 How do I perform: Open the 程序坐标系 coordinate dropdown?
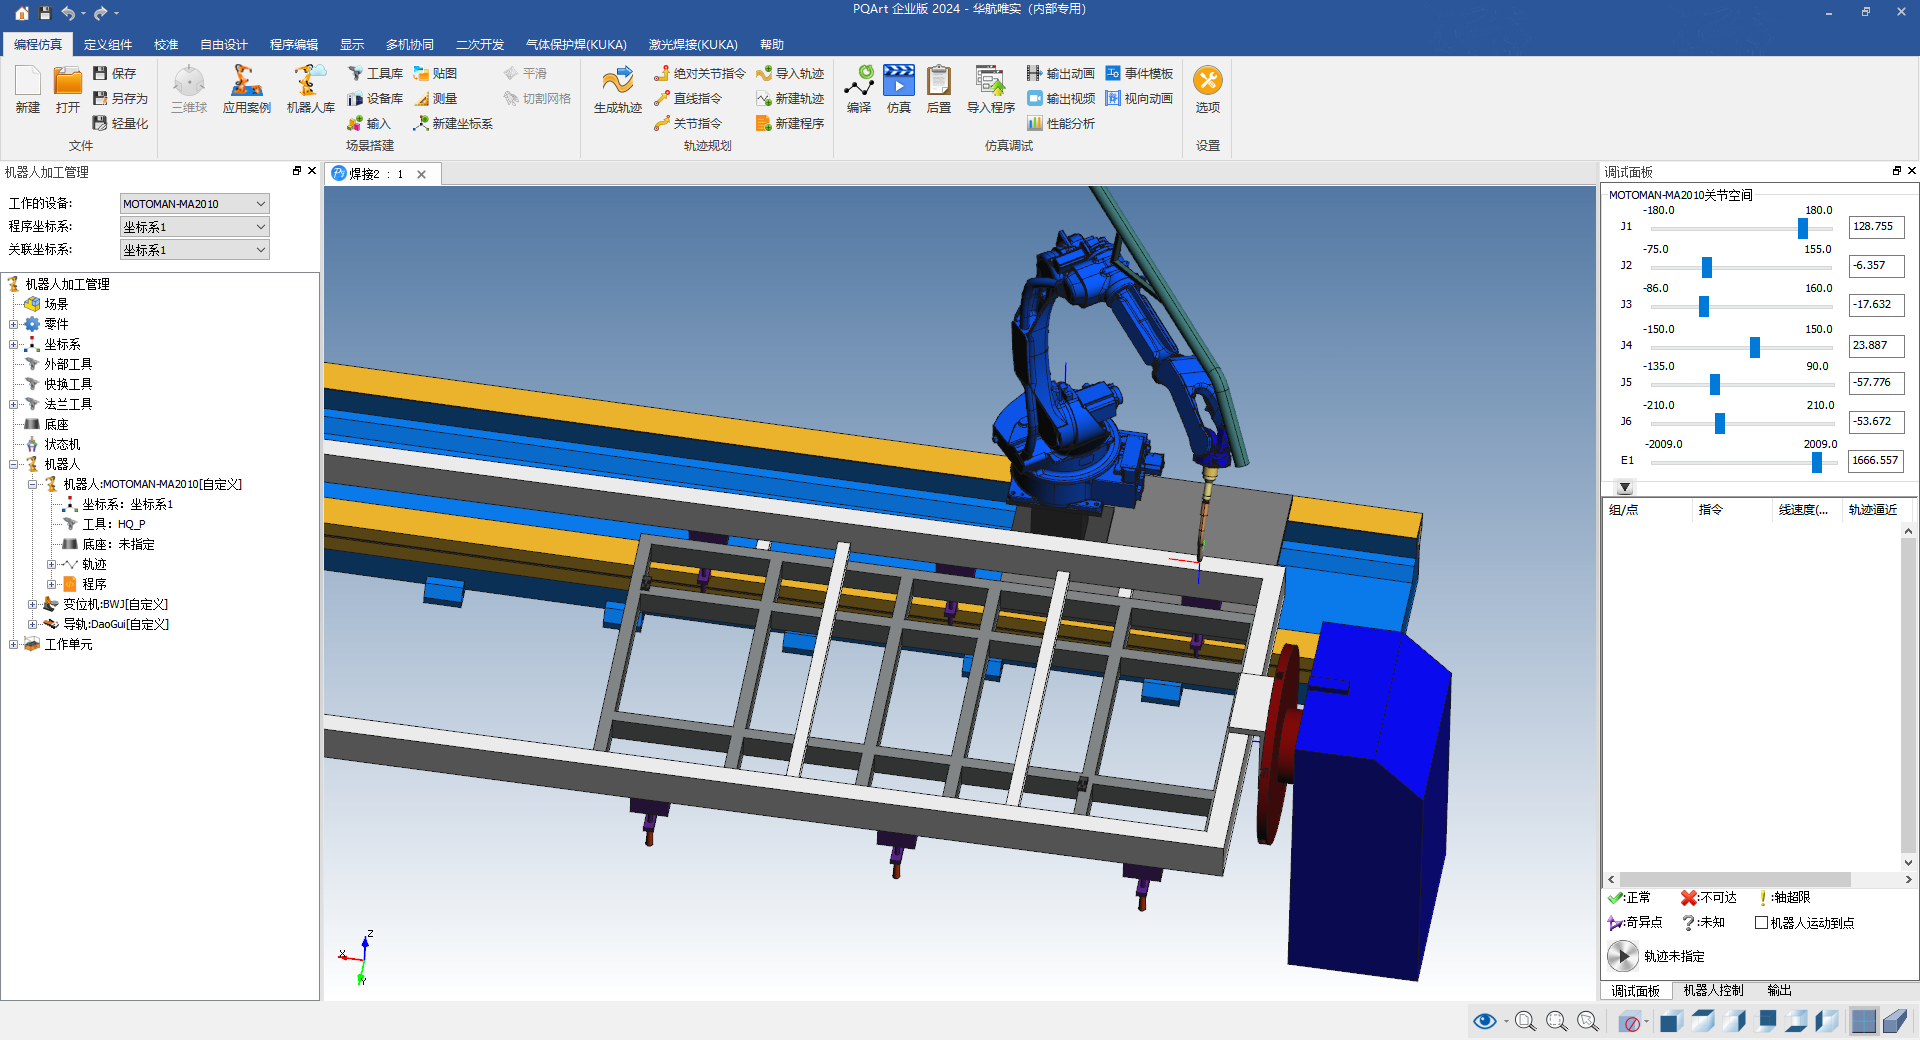click(x=194, y=227)
